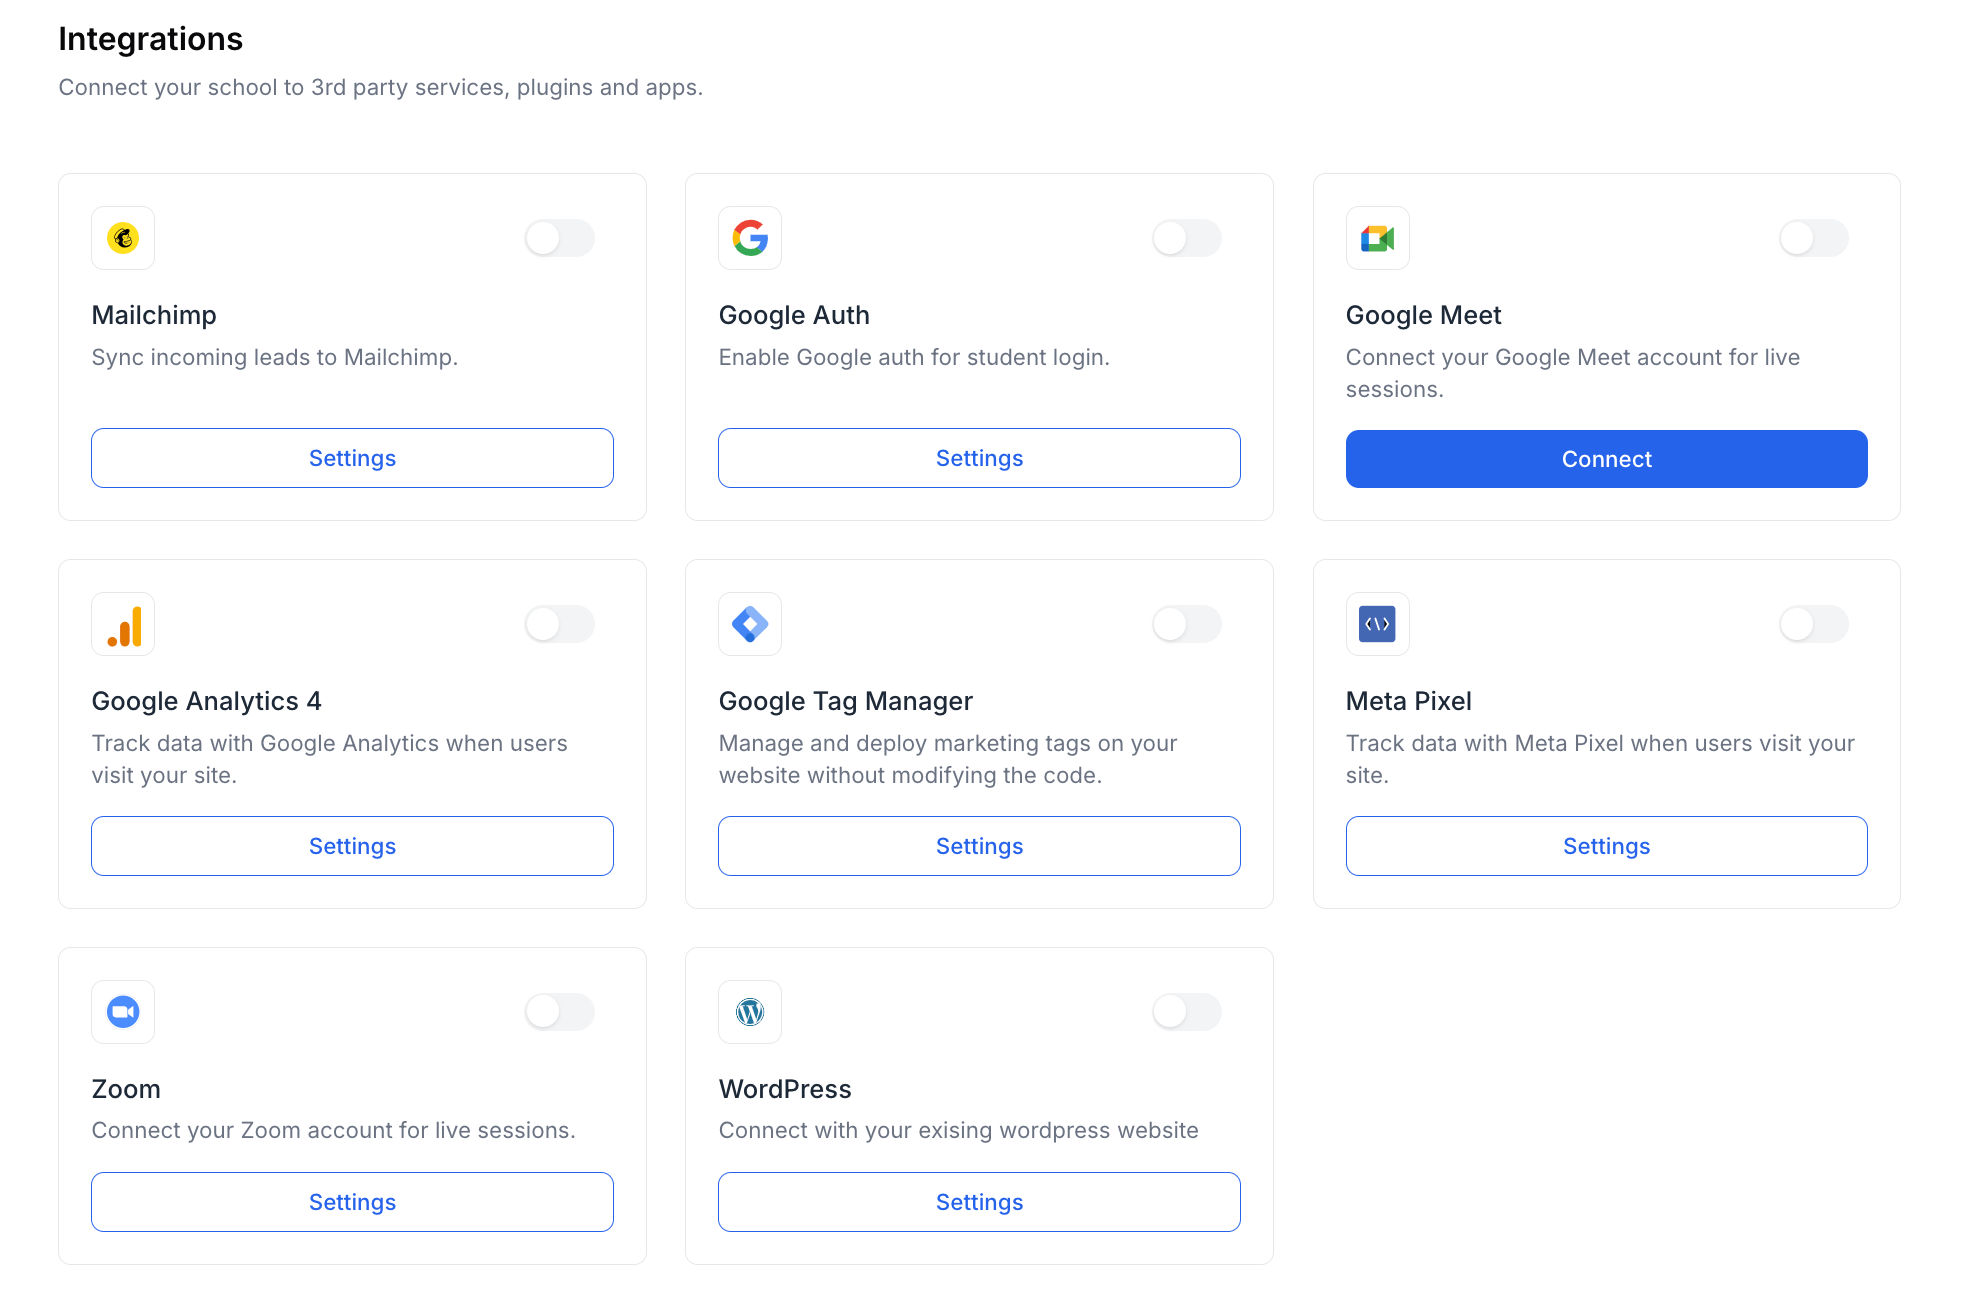The width and height of the screenshot is (1970, 1294).
Task: Turn on the WordPress toggle
Action: [x=1187, y=1012]
